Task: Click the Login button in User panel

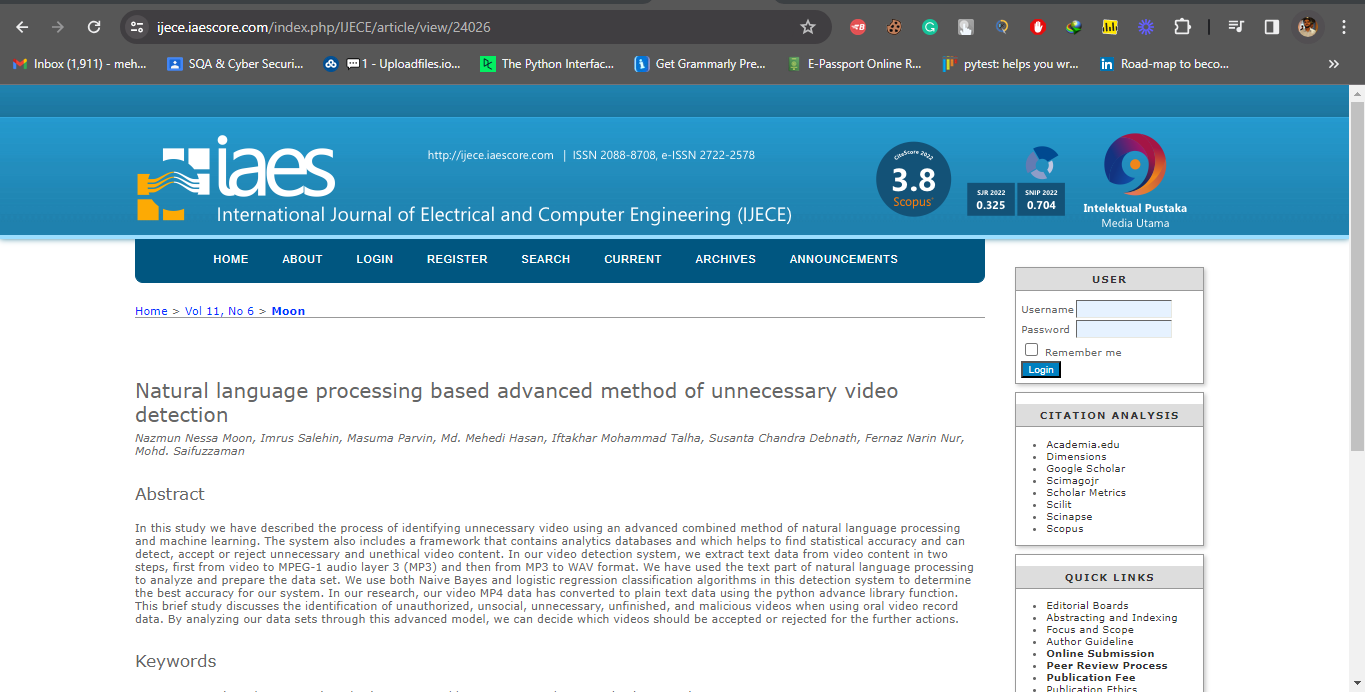Action: pos(1041,370)
